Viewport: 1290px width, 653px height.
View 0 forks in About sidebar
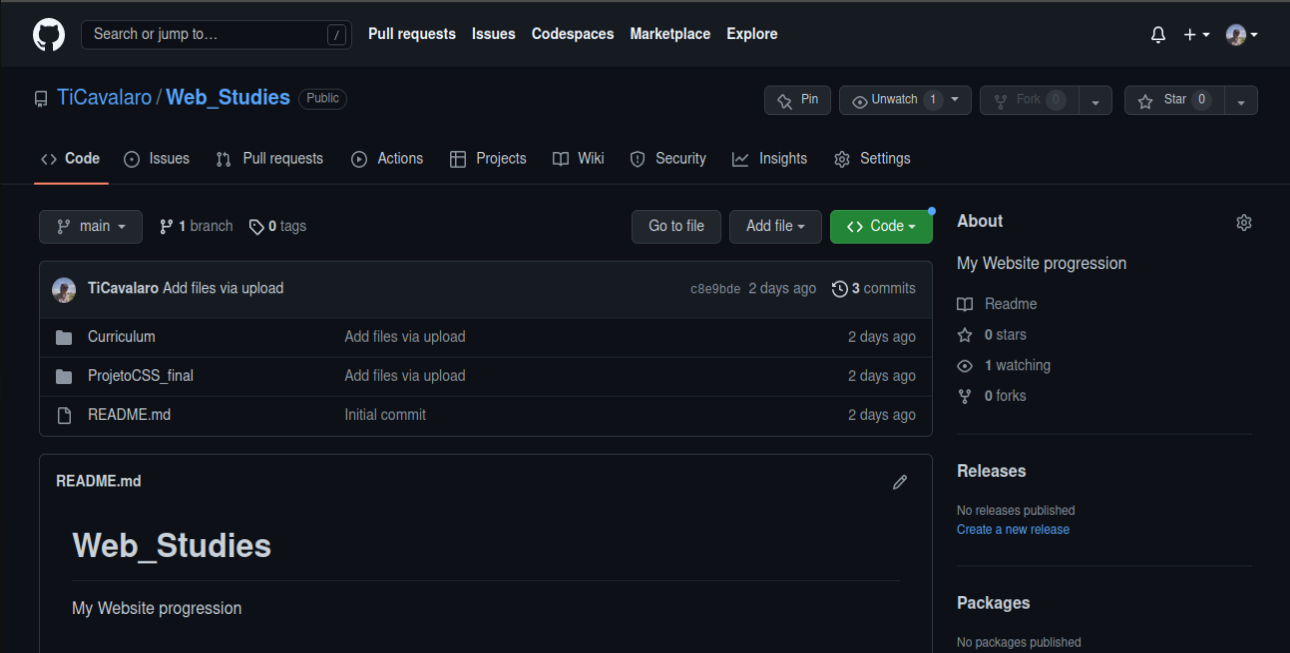pos(992,396)
